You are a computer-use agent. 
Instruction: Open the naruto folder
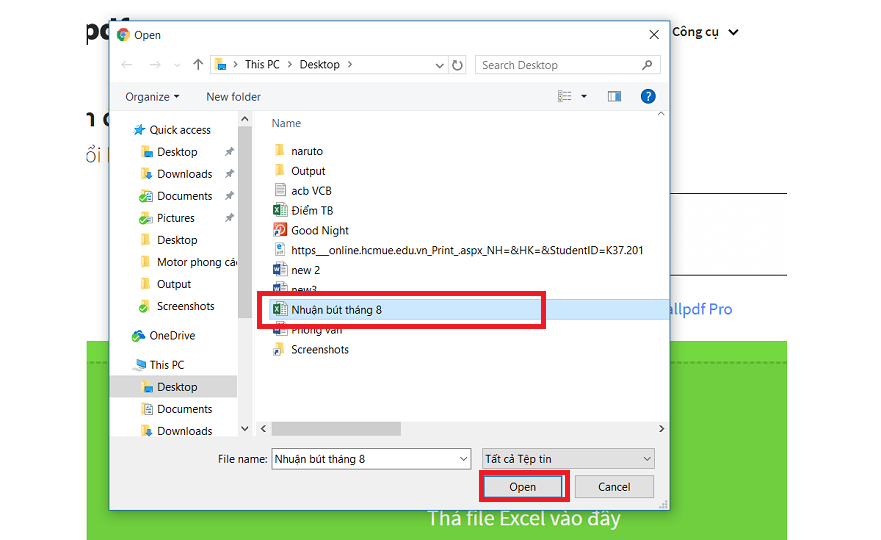coord(298,151)
